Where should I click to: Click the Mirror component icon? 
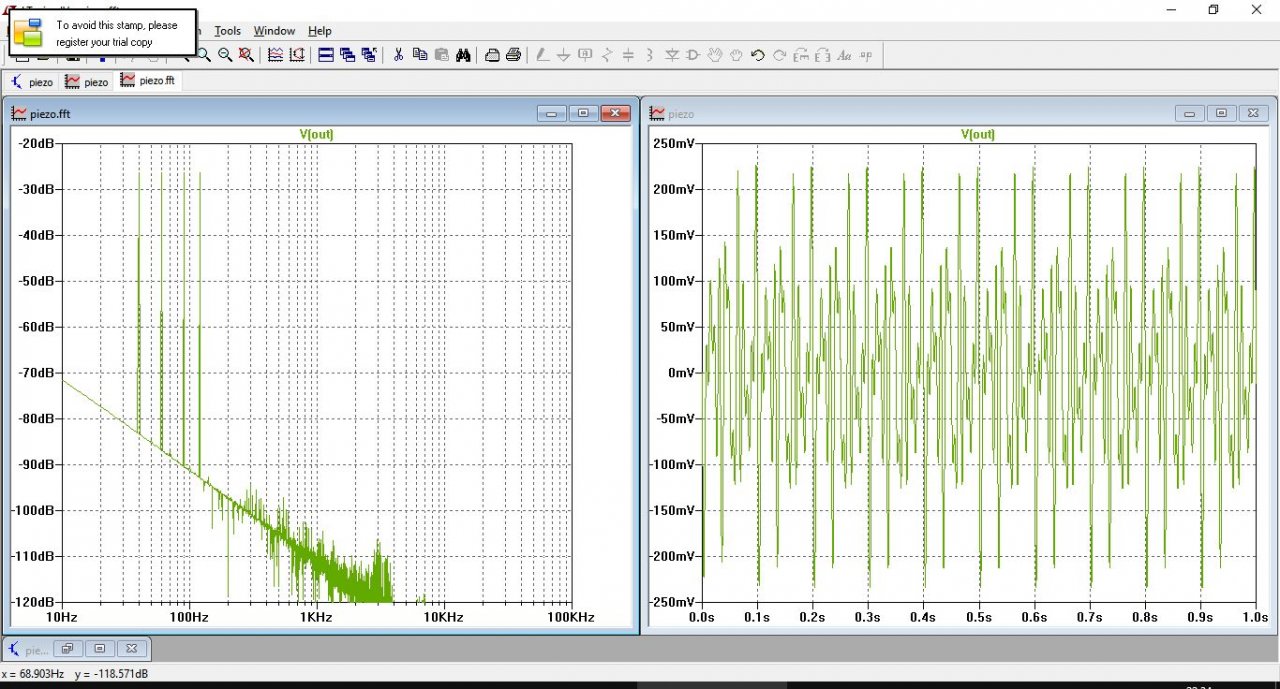(822, 55)
